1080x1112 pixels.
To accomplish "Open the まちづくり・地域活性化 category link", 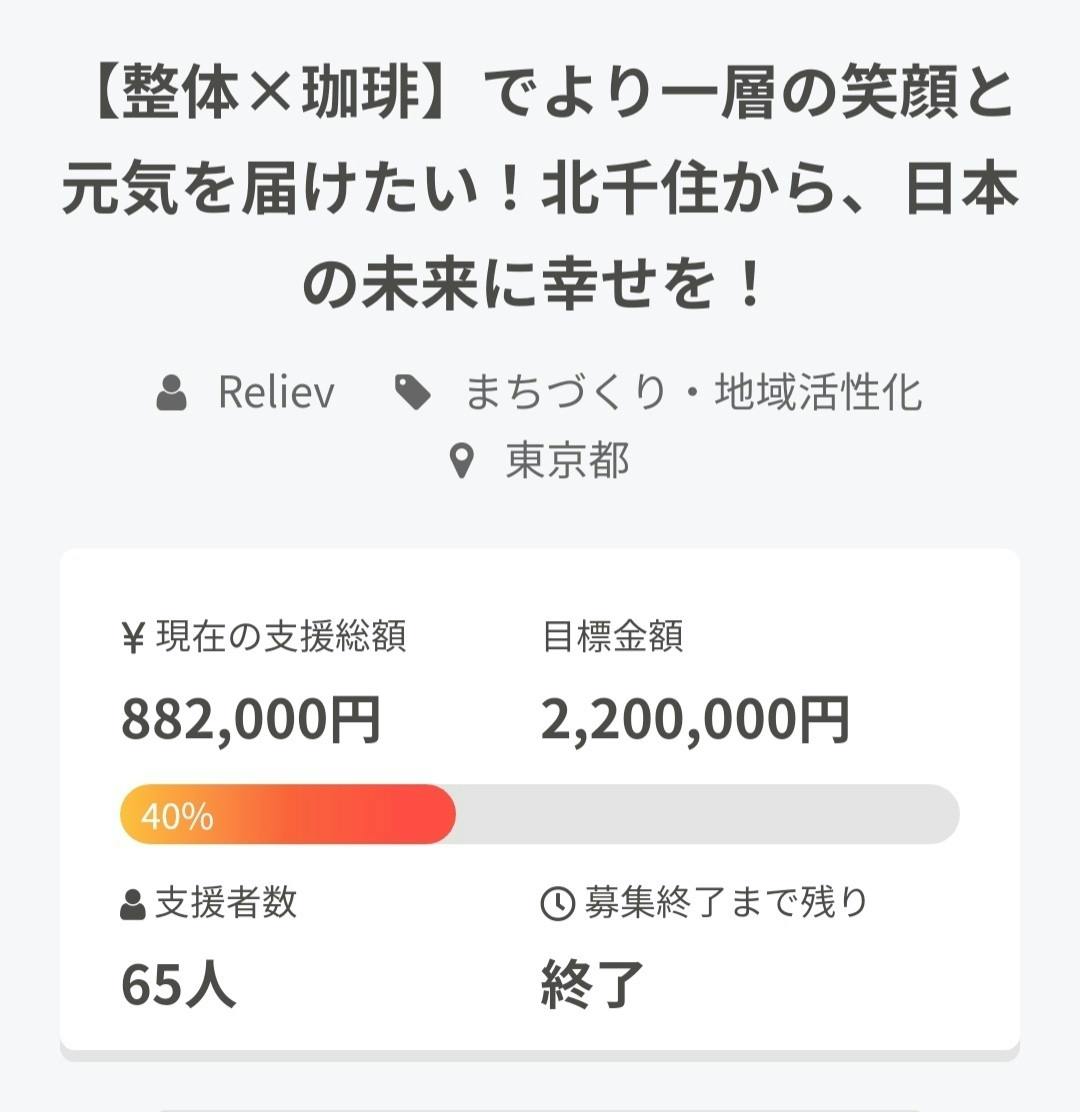I will (693, 393).
